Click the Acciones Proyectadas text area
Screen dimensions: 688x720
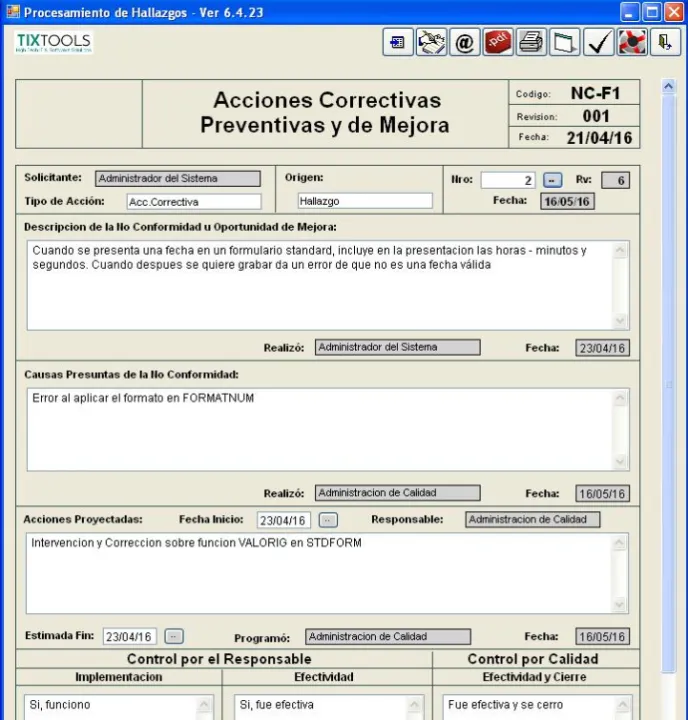(x=320, y=573)
